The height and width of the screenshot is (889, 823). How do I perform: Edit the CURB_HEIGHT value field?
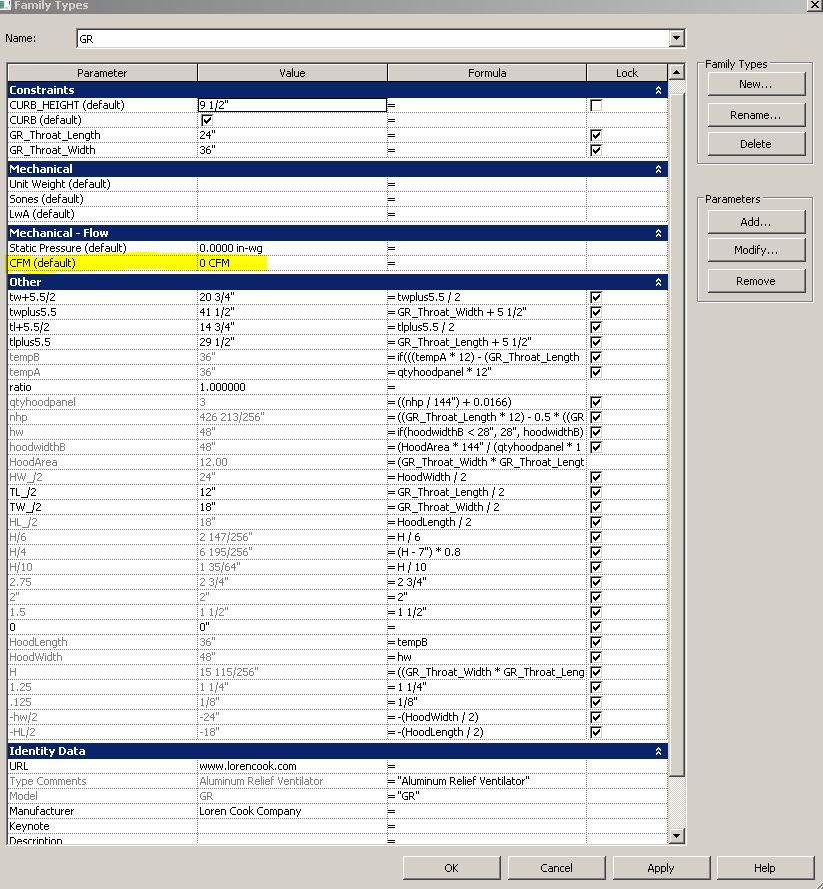pyautogui.click(x=290, y=104)
